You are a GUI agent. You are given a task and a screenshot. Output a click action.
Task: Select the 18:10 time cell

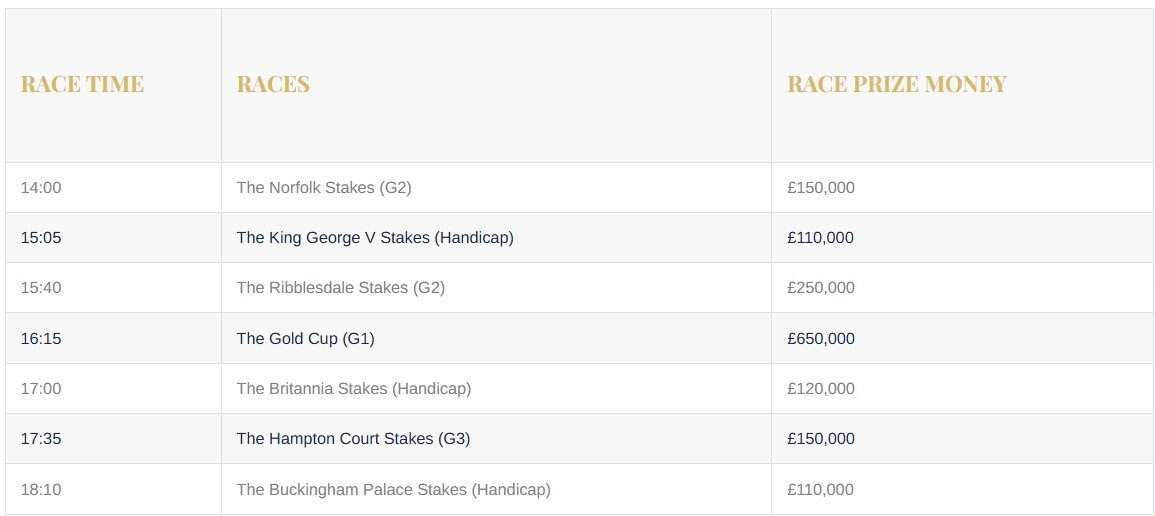41,490
